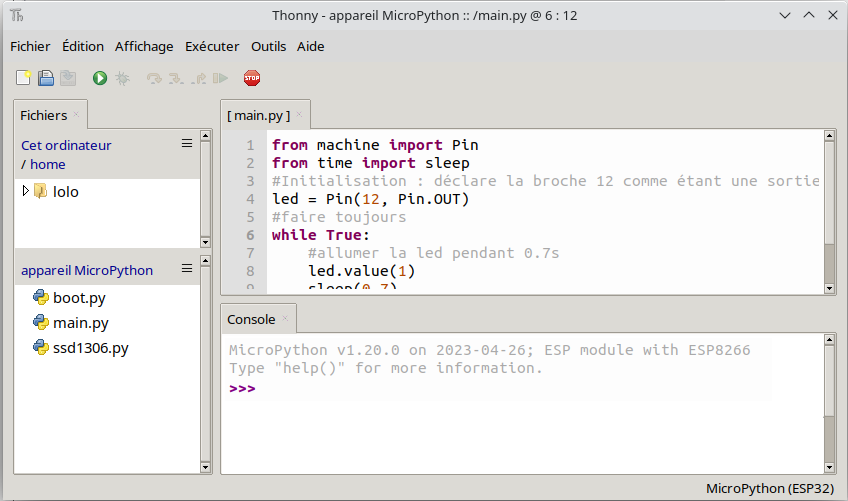Image resolution: width=848 pixels, height=501 pixels.
Task: Click the window maximize chevron in title bar
Action: tap(809, 15)
